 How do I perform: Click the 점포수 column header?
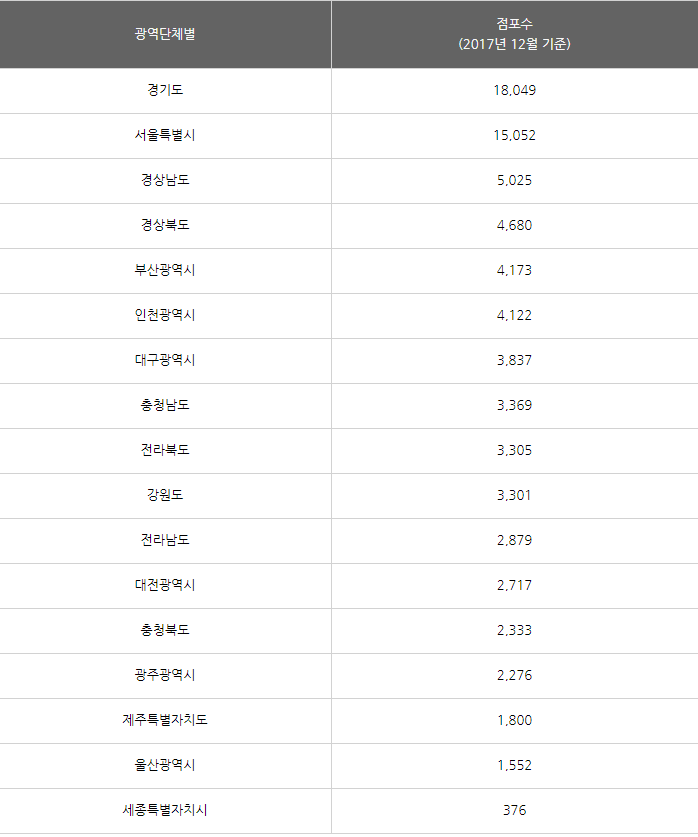(x=514, y=34)
